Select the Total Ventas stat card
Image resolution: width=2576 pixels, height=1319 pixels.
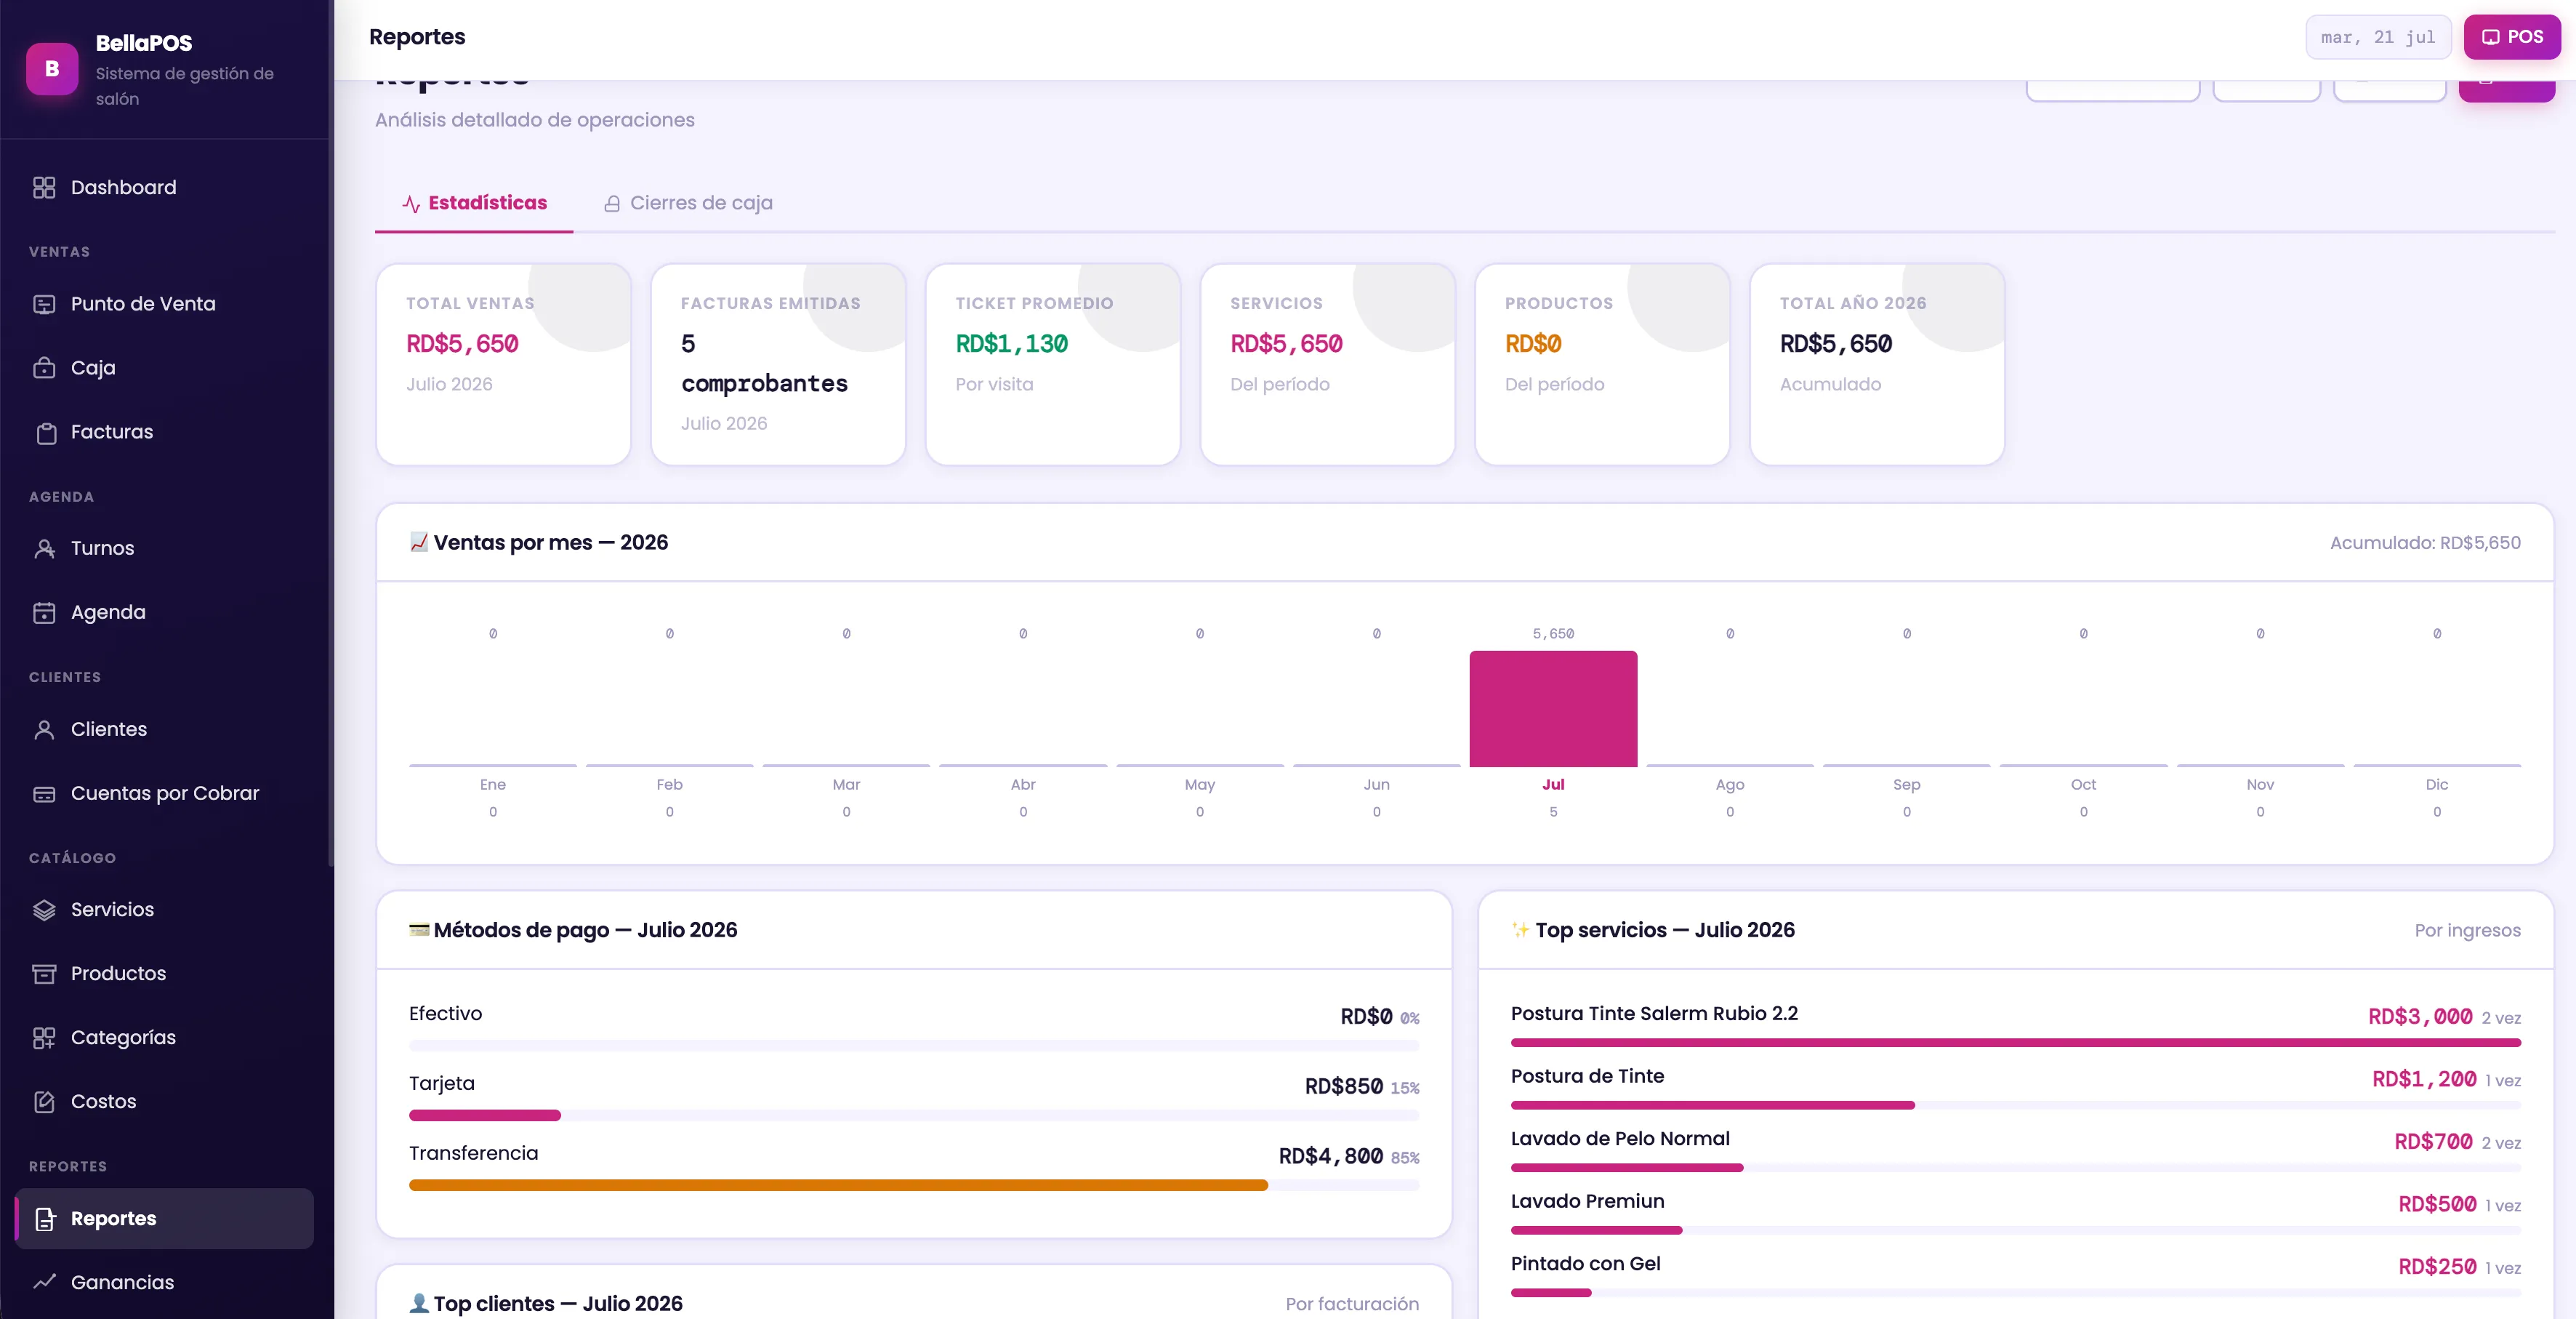click(x=504, y=364)
